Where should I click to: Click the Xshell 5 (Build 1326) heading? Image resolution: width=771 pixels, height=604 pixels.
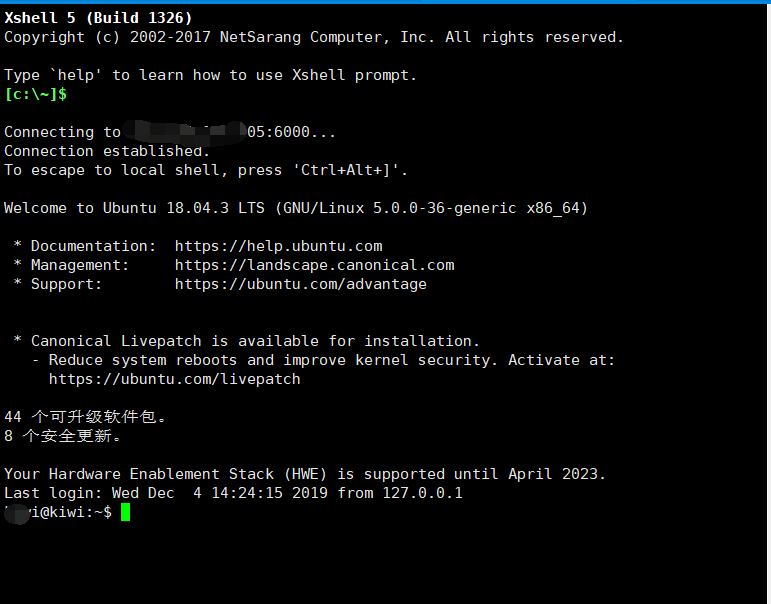coord(98,18)
